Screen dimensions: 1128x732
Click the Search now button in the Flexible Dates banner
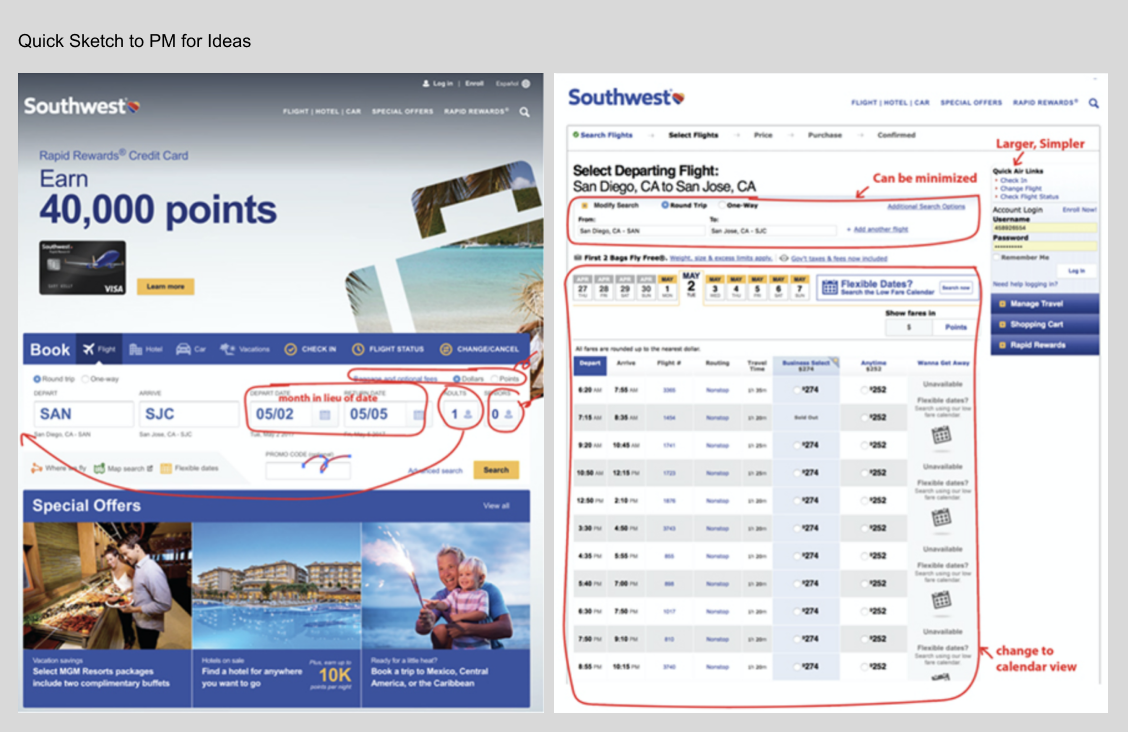[955, 288]
